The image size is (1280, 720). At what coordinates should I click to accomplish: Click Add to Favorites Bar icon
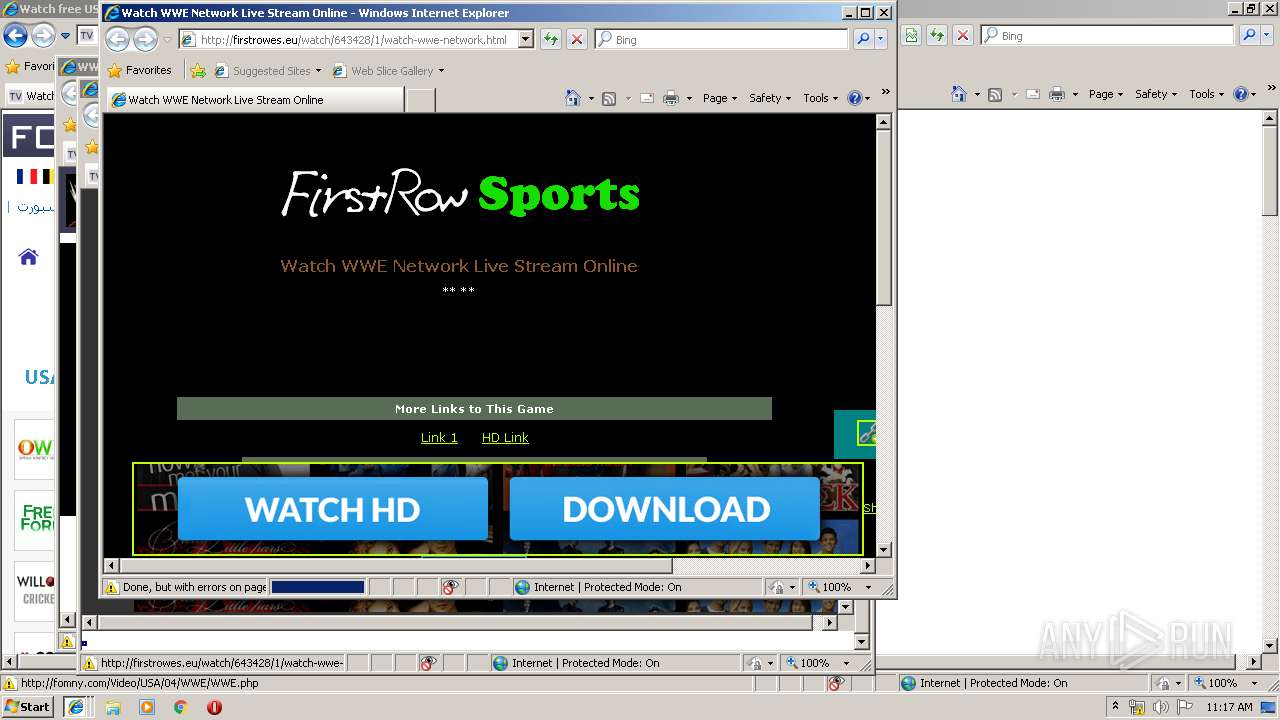[x=198, y=71]
